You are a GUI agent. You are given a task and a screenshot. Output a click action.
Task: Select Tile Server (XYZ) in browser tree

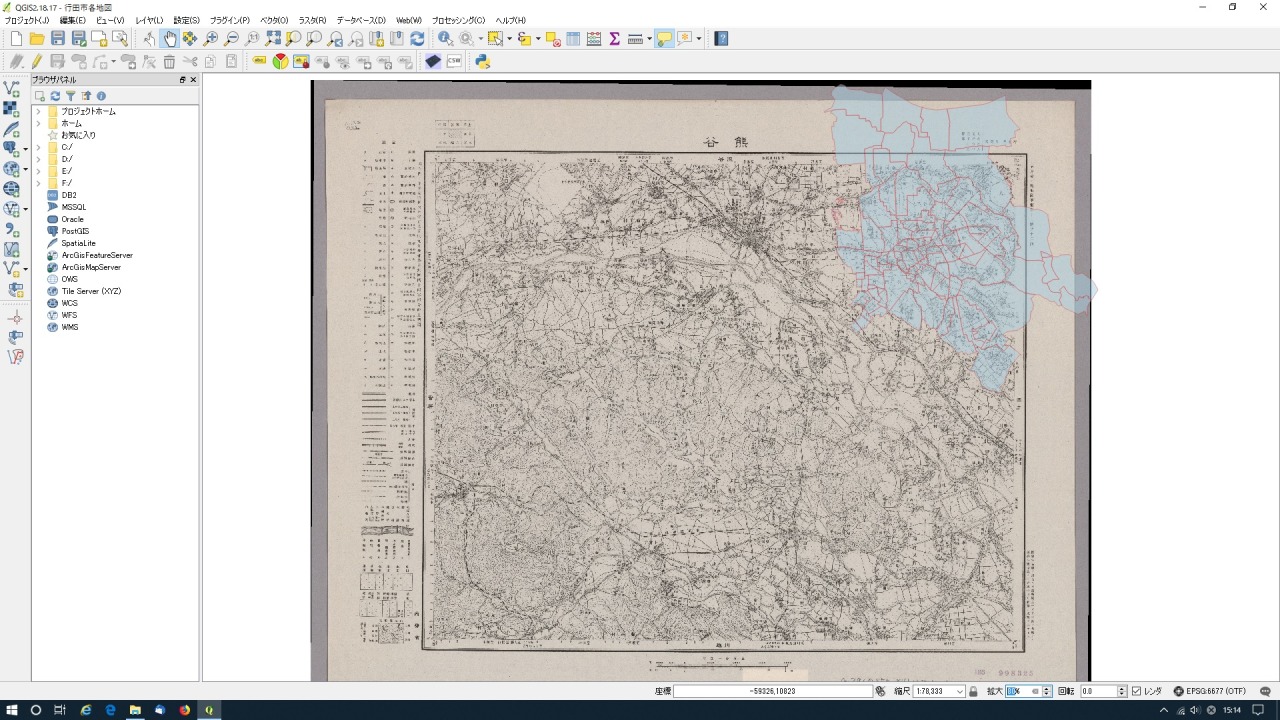coord(91,291)
